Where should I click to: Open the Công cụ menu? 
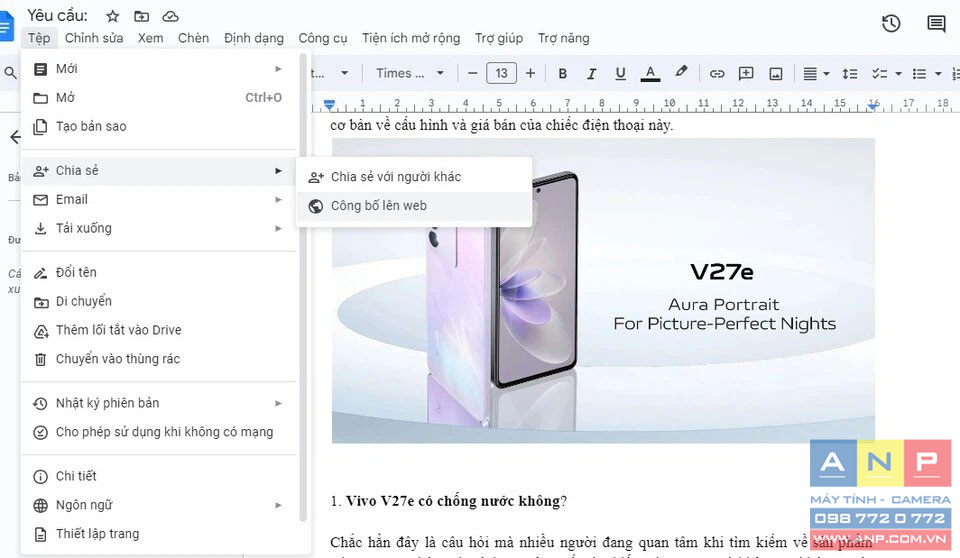(323, 38)
